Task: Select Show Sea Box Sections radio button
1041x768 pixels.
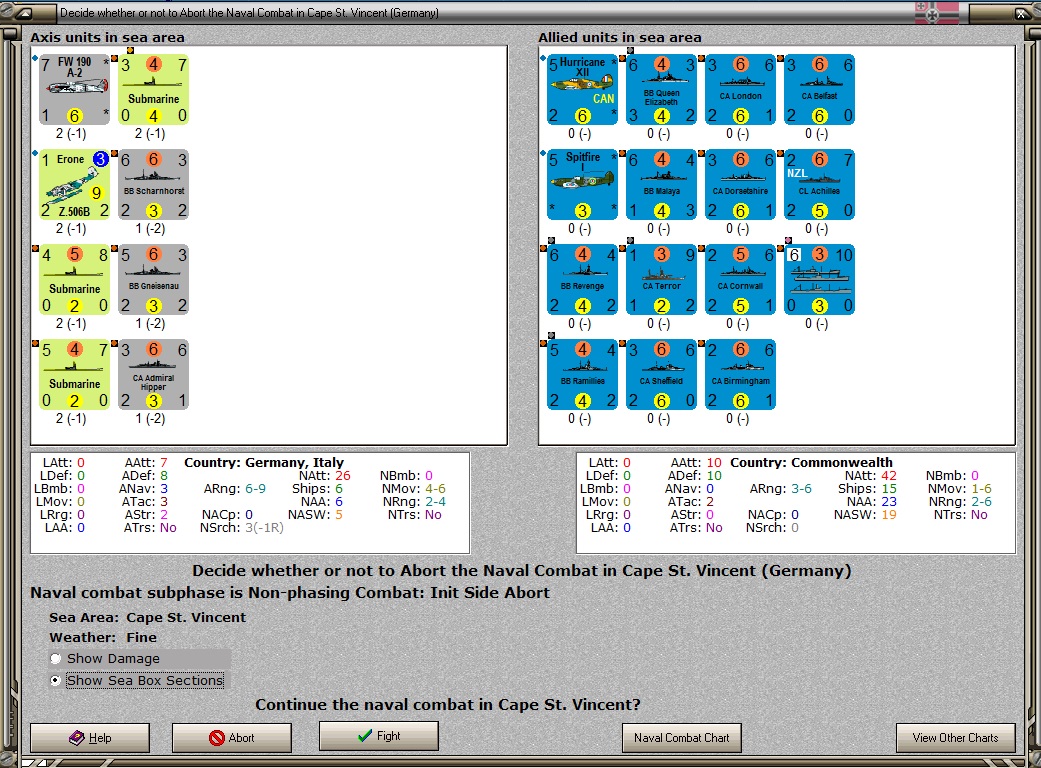Action: pos(56,680)
